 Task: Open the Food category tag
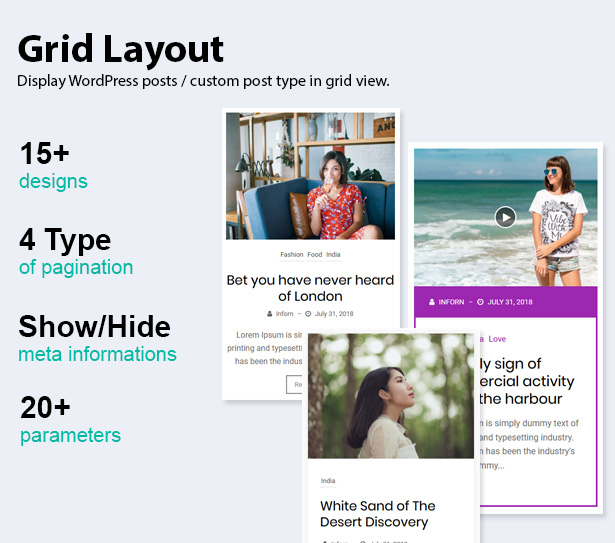[x=315, y=254]
